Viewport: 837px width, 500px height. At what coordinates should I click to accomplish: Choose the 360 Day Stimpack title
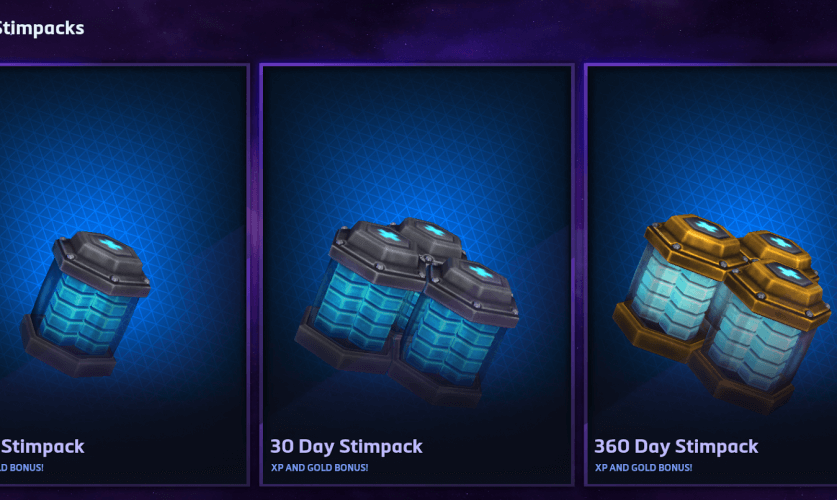coord(676,446)
